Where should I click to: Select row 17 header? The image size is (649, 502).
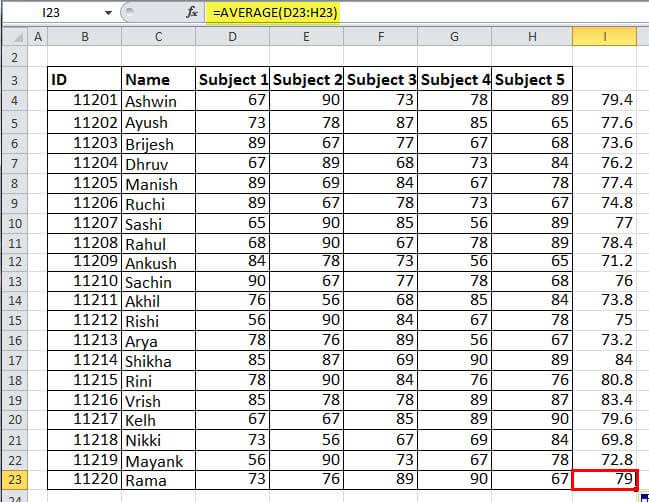(x=15, y=360)
